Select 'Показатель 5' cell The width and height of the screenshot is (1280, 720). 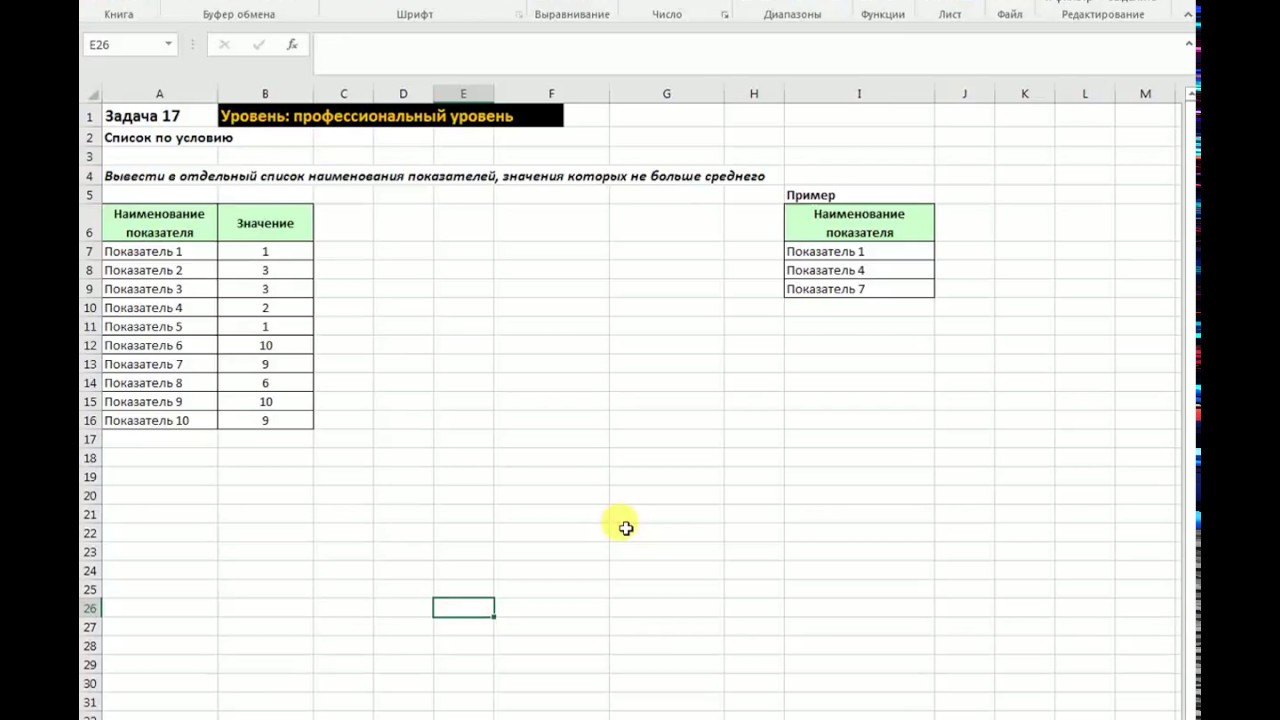(159, 327)
